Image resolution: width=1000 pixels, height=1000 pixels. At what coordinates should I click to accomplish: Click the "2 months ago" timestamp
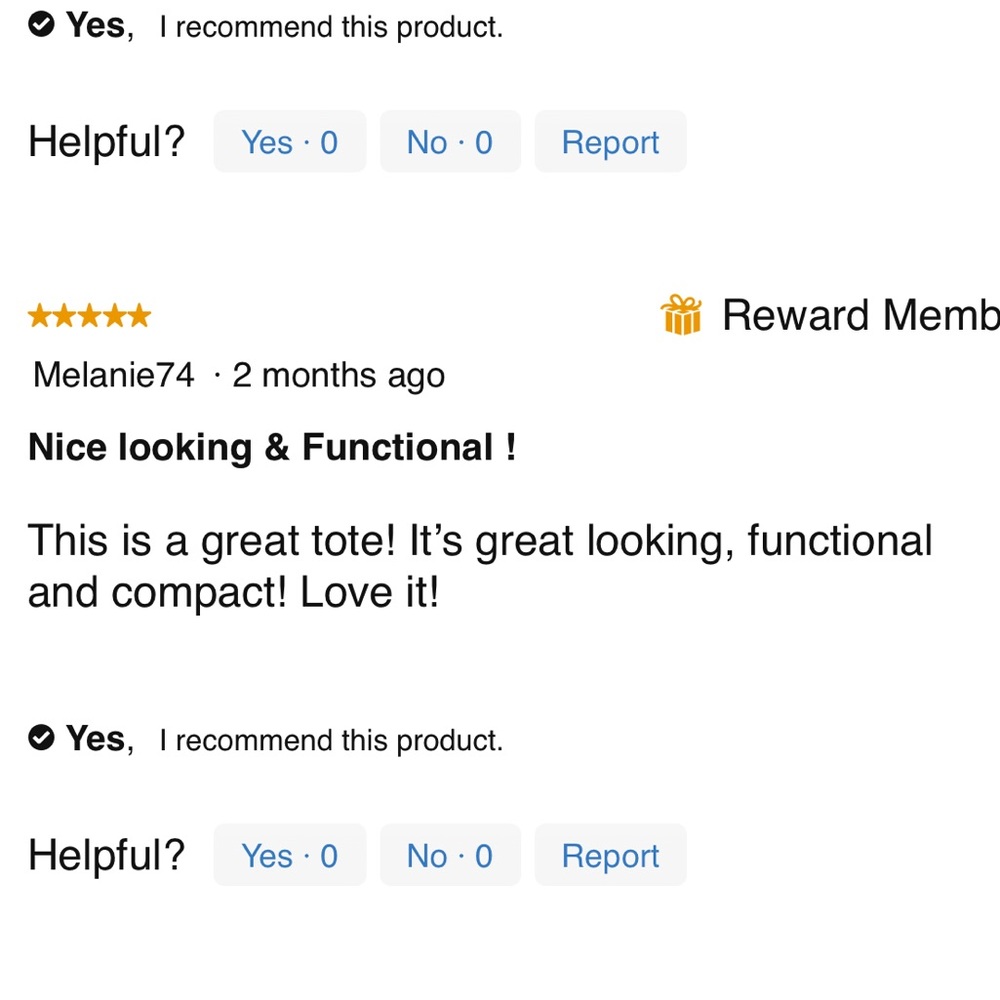point(338,375)
